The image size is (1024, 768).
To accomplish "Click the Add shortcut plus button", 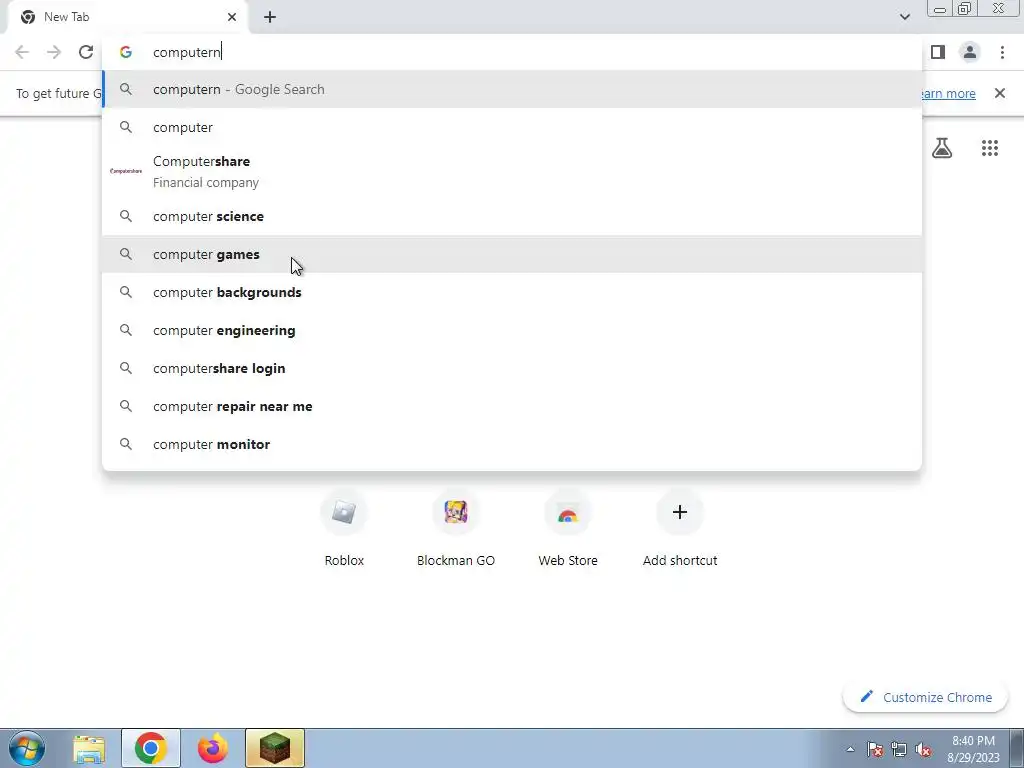I will pyautogui.click(x=680, y=512).
